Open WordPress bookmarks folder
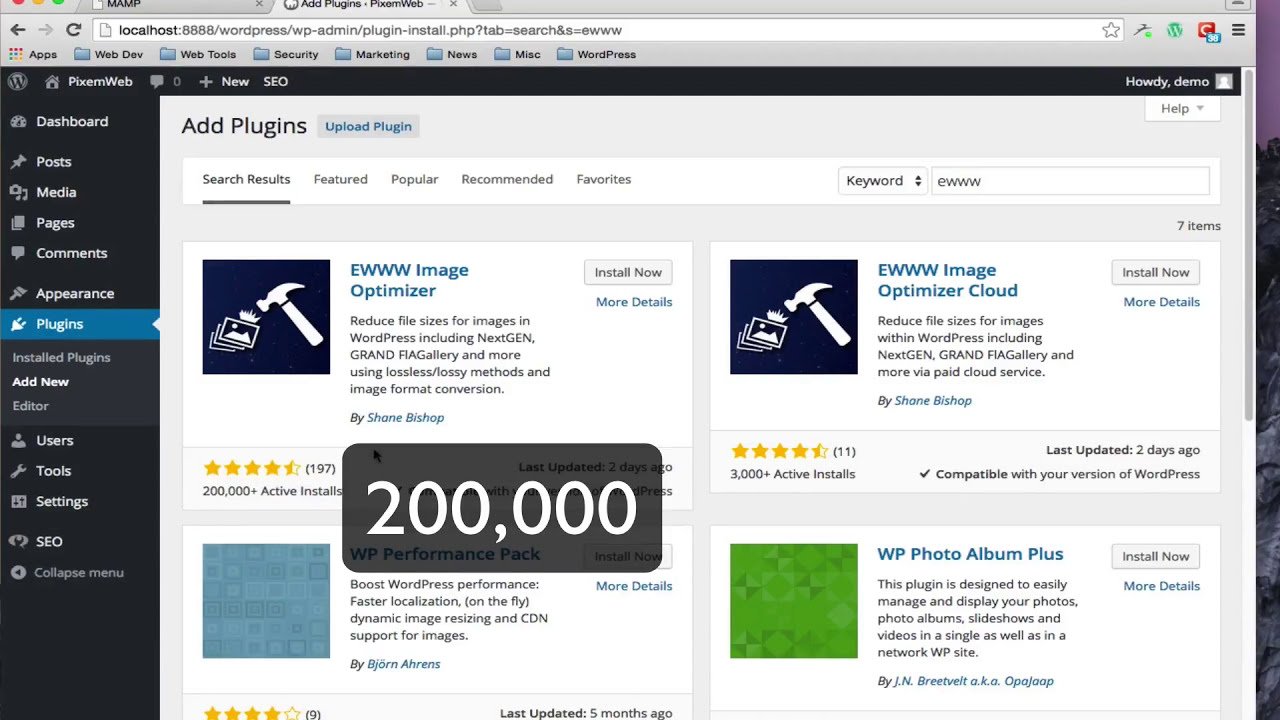1280x720 pixels. tap(596, 54)
